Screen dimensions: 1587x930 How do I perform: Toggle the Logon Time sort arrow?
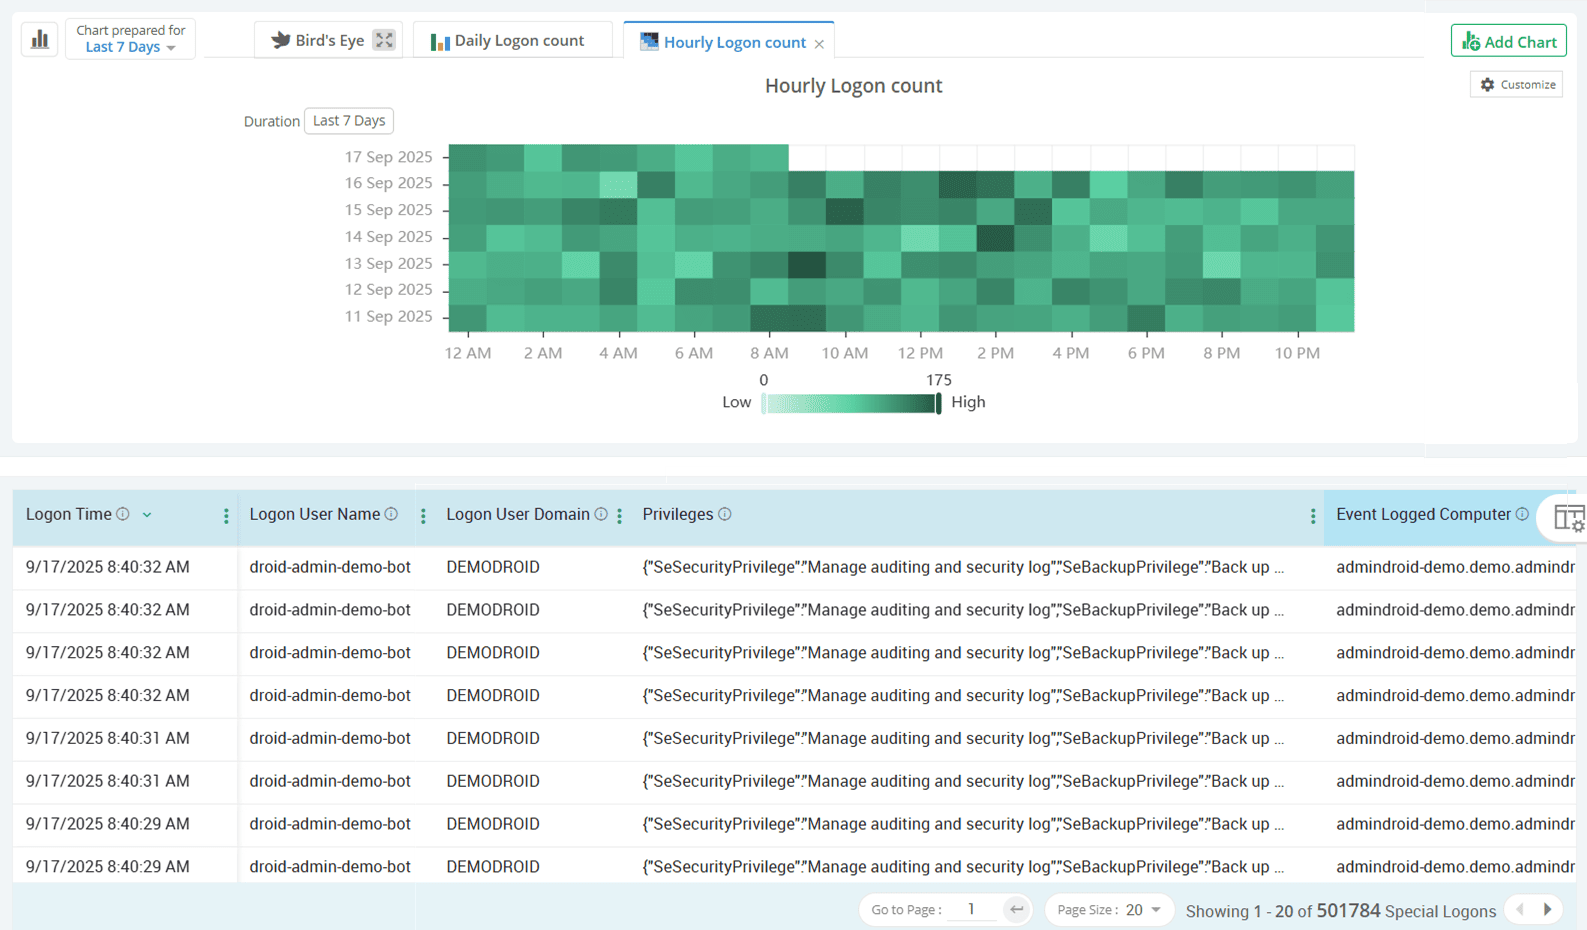click(x=147, y=515)
